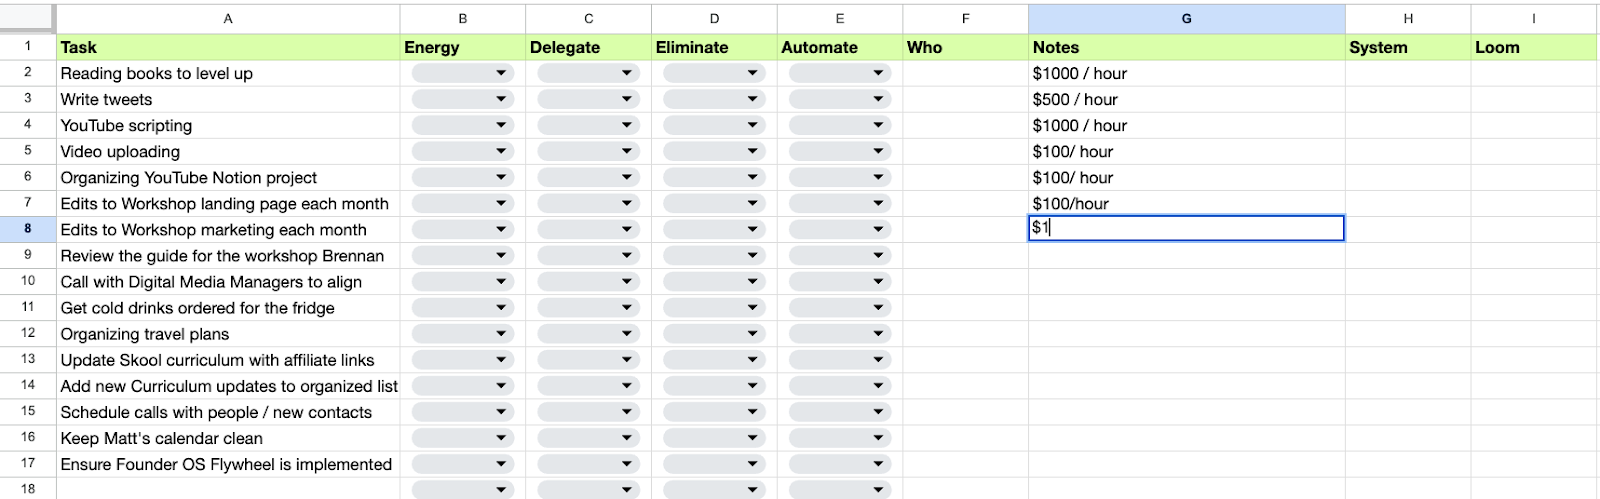This screenshot has width=1600, height=499.
Task: Click the Who header cell
Action: coord(965,47)
